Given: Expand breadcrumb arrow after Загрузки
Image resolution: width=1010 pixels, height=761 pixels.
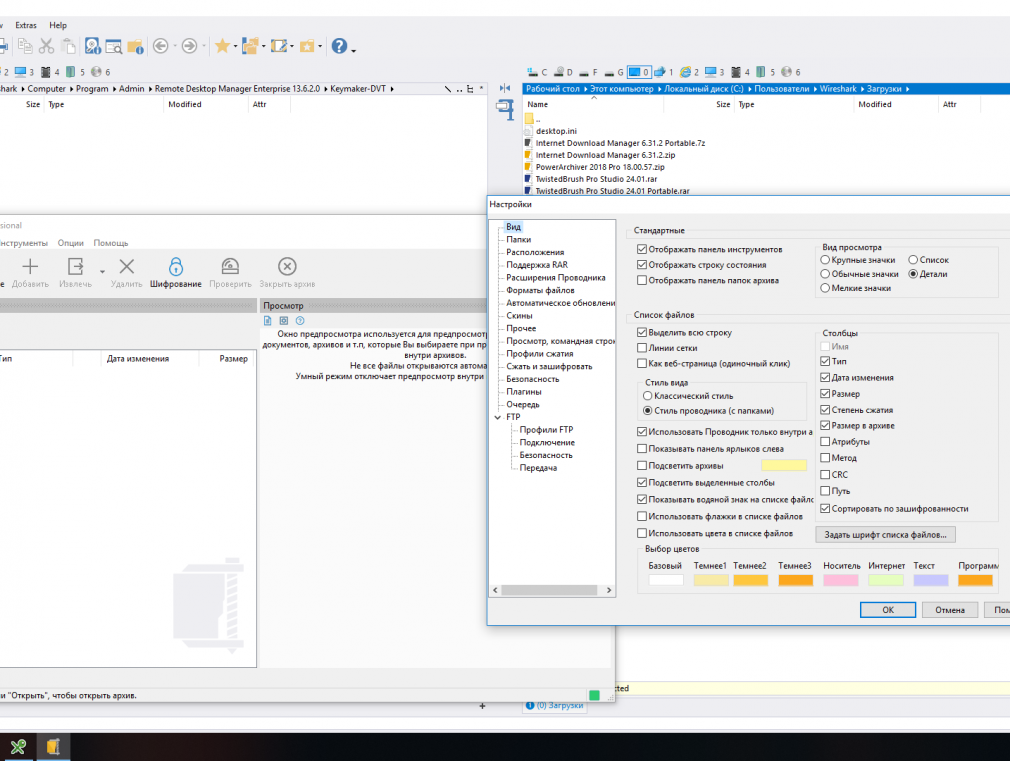Looking at the screenshot, I should point(908,89).
